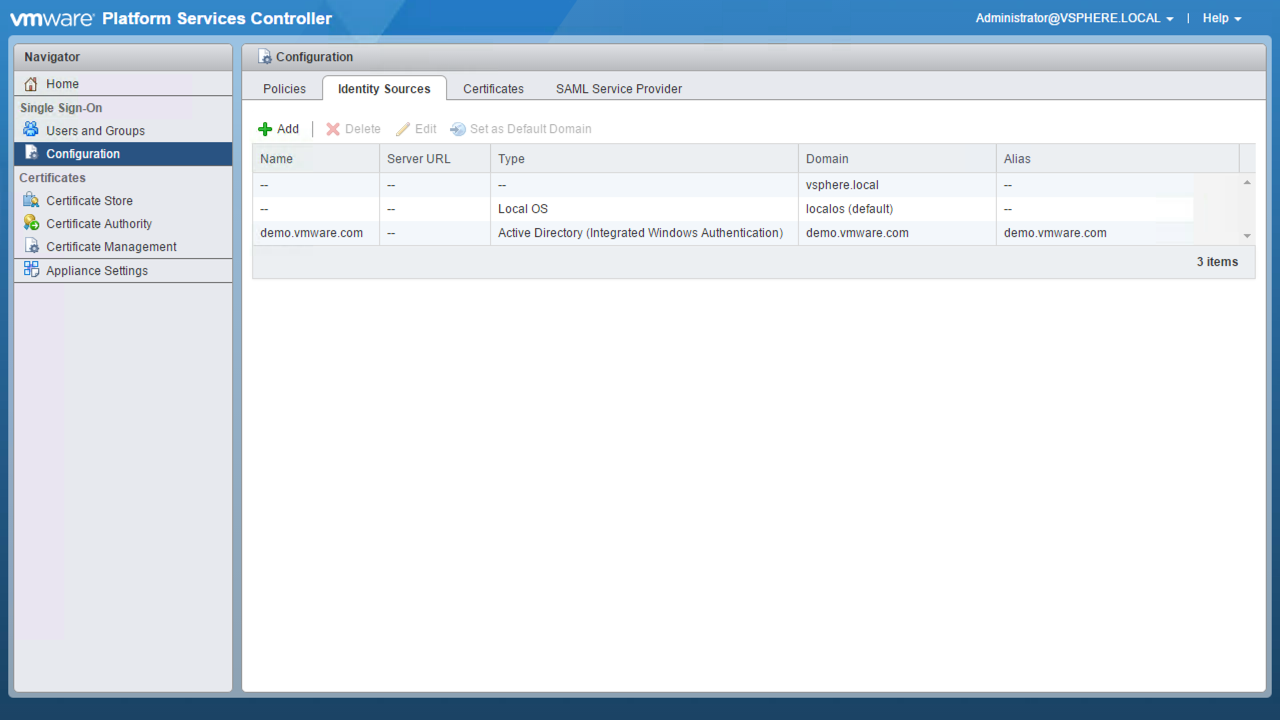Click the Certificate Management icon

click(x=31, y=246)
